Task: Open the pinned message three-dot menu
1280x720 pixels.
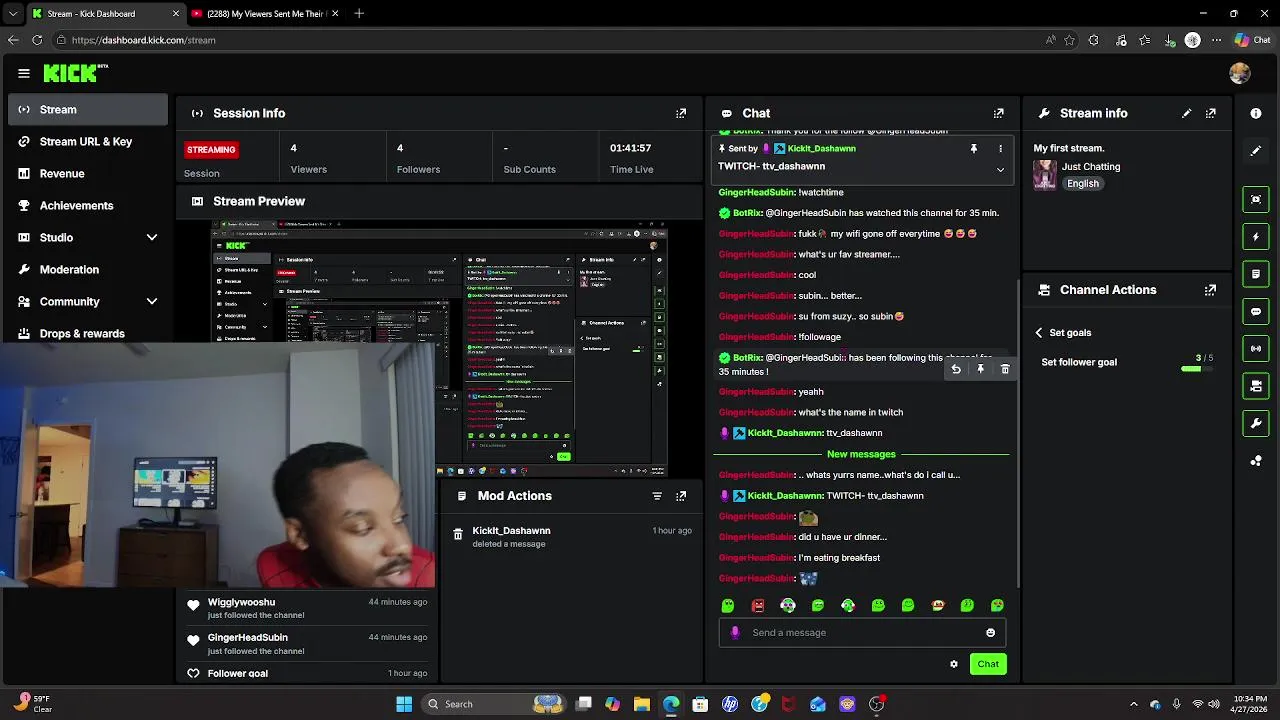Action: pos(1000,149)
